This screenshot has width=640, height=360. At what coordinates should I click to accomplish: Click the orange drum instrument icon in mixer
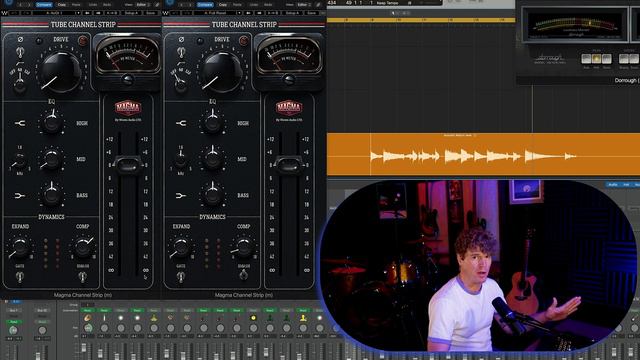[87, 318]
